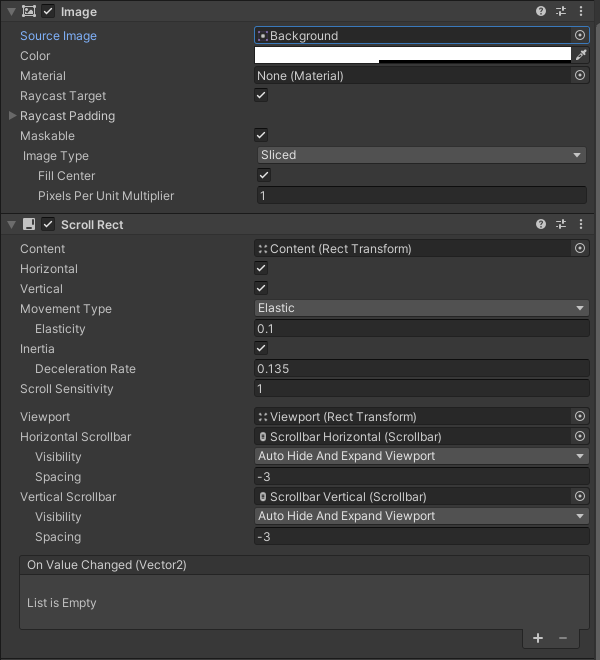Click the List is Empty text
Viewport: 600px width, 660px height.
(x=61, y=603)
